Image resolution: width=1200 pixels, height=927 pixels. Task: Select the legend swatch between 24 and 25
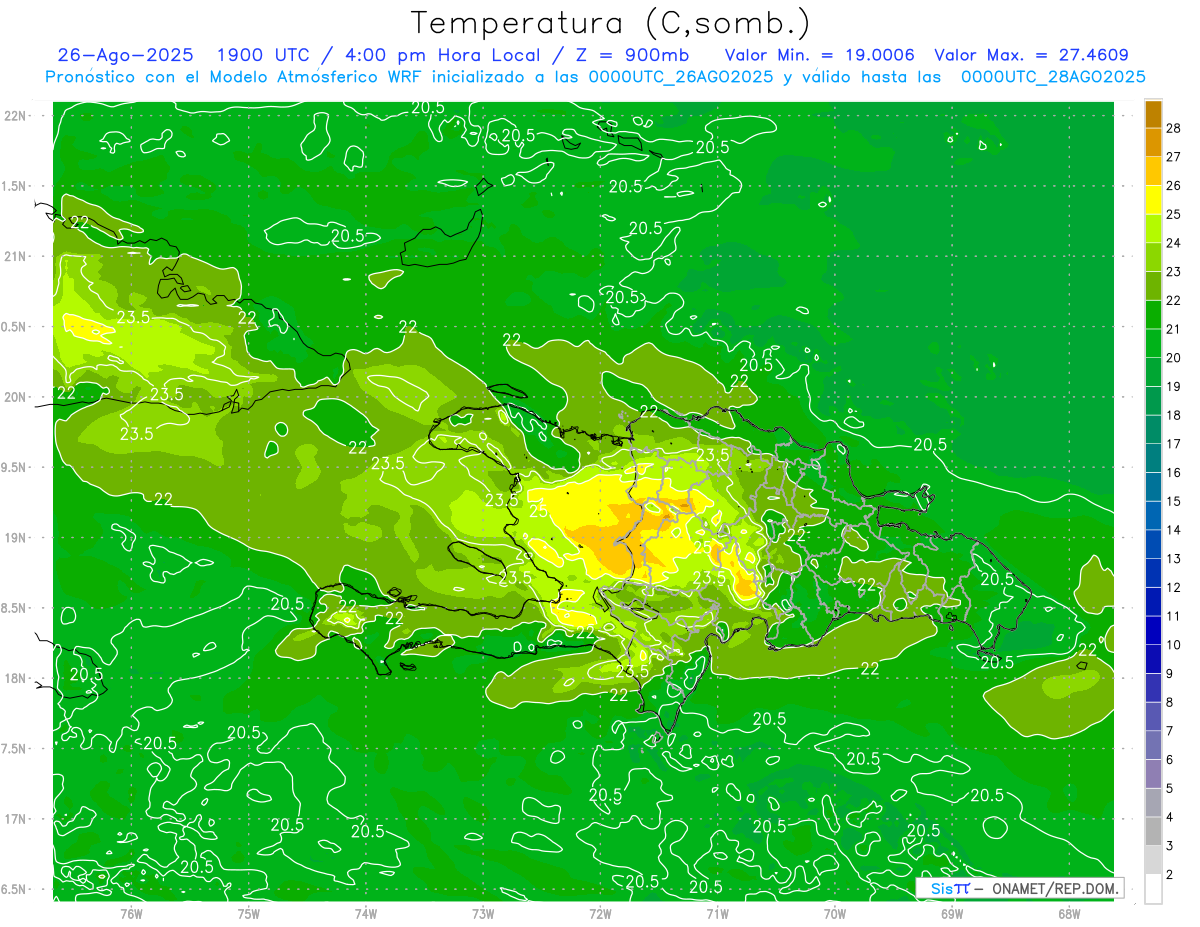(1153, 229)
